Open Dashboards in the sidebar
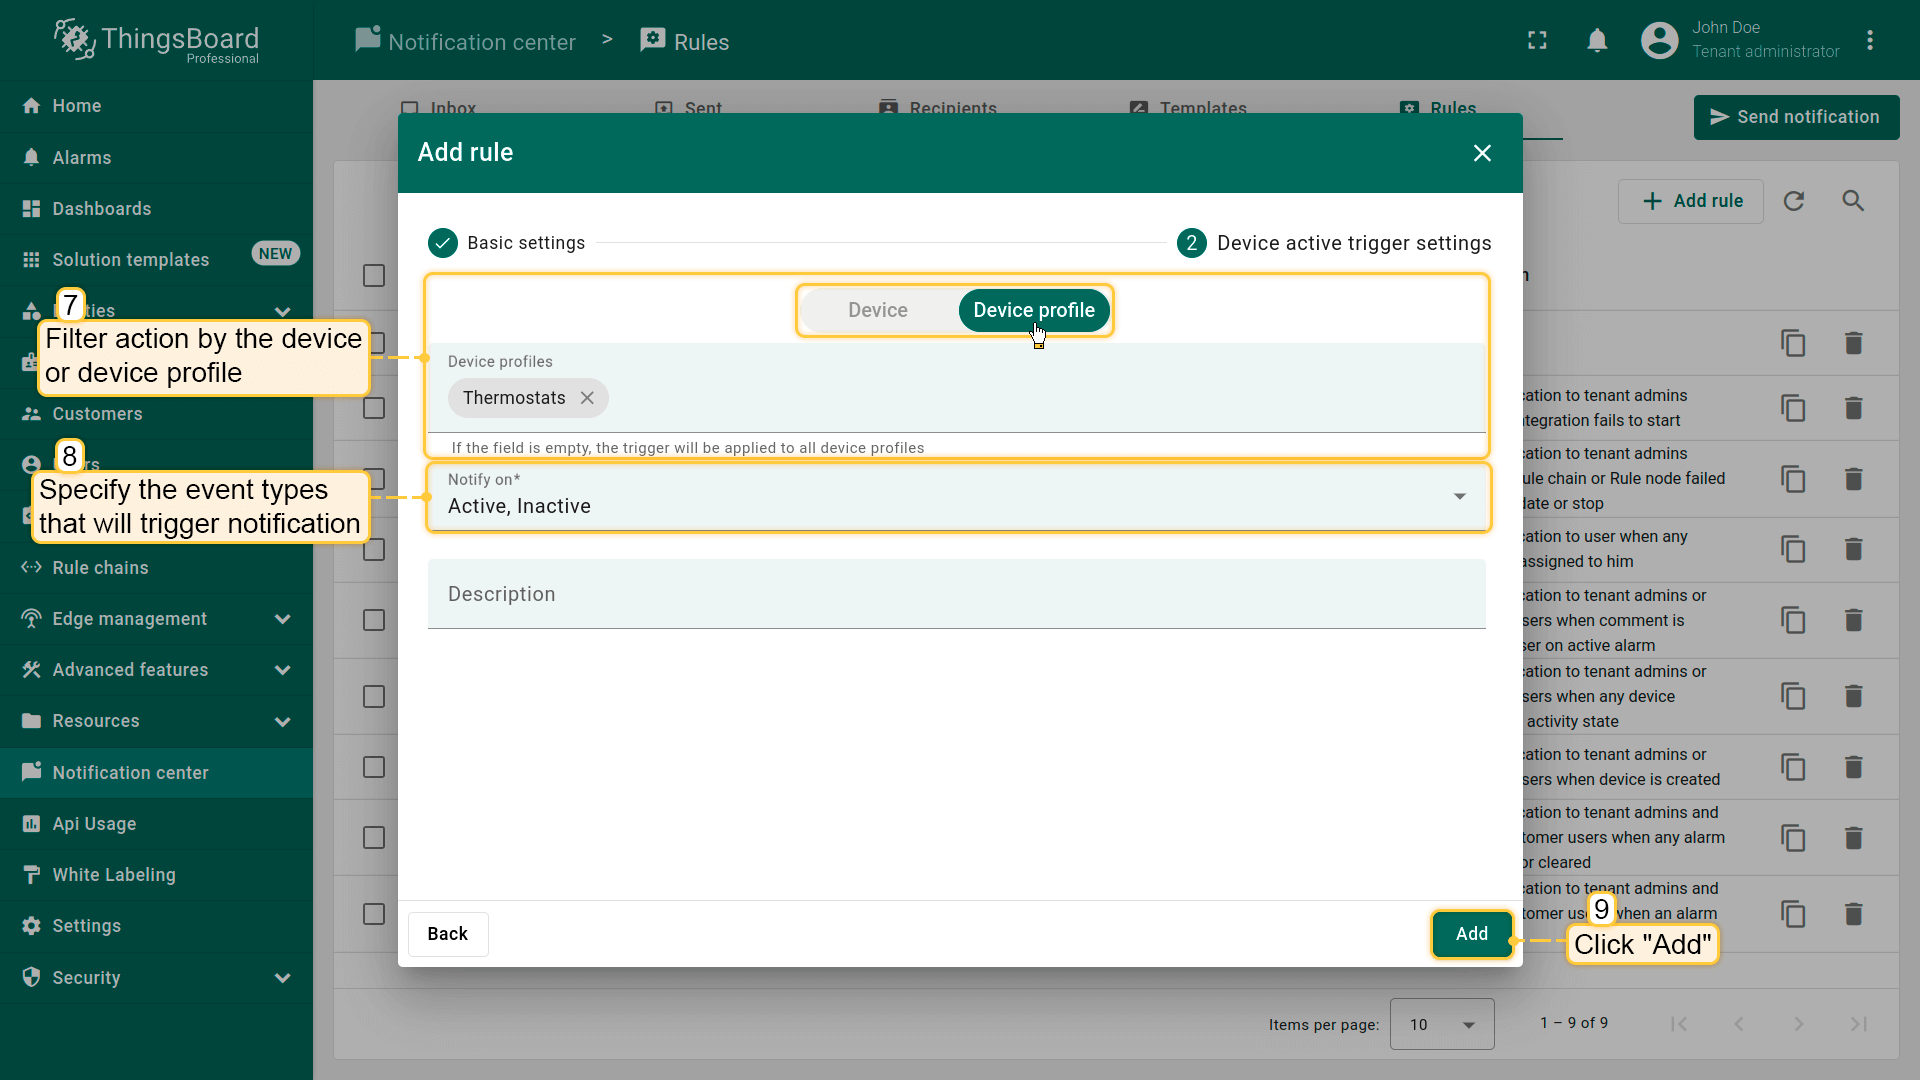The height and width of the screenshot is (1080, 1920). pos(101,209)
